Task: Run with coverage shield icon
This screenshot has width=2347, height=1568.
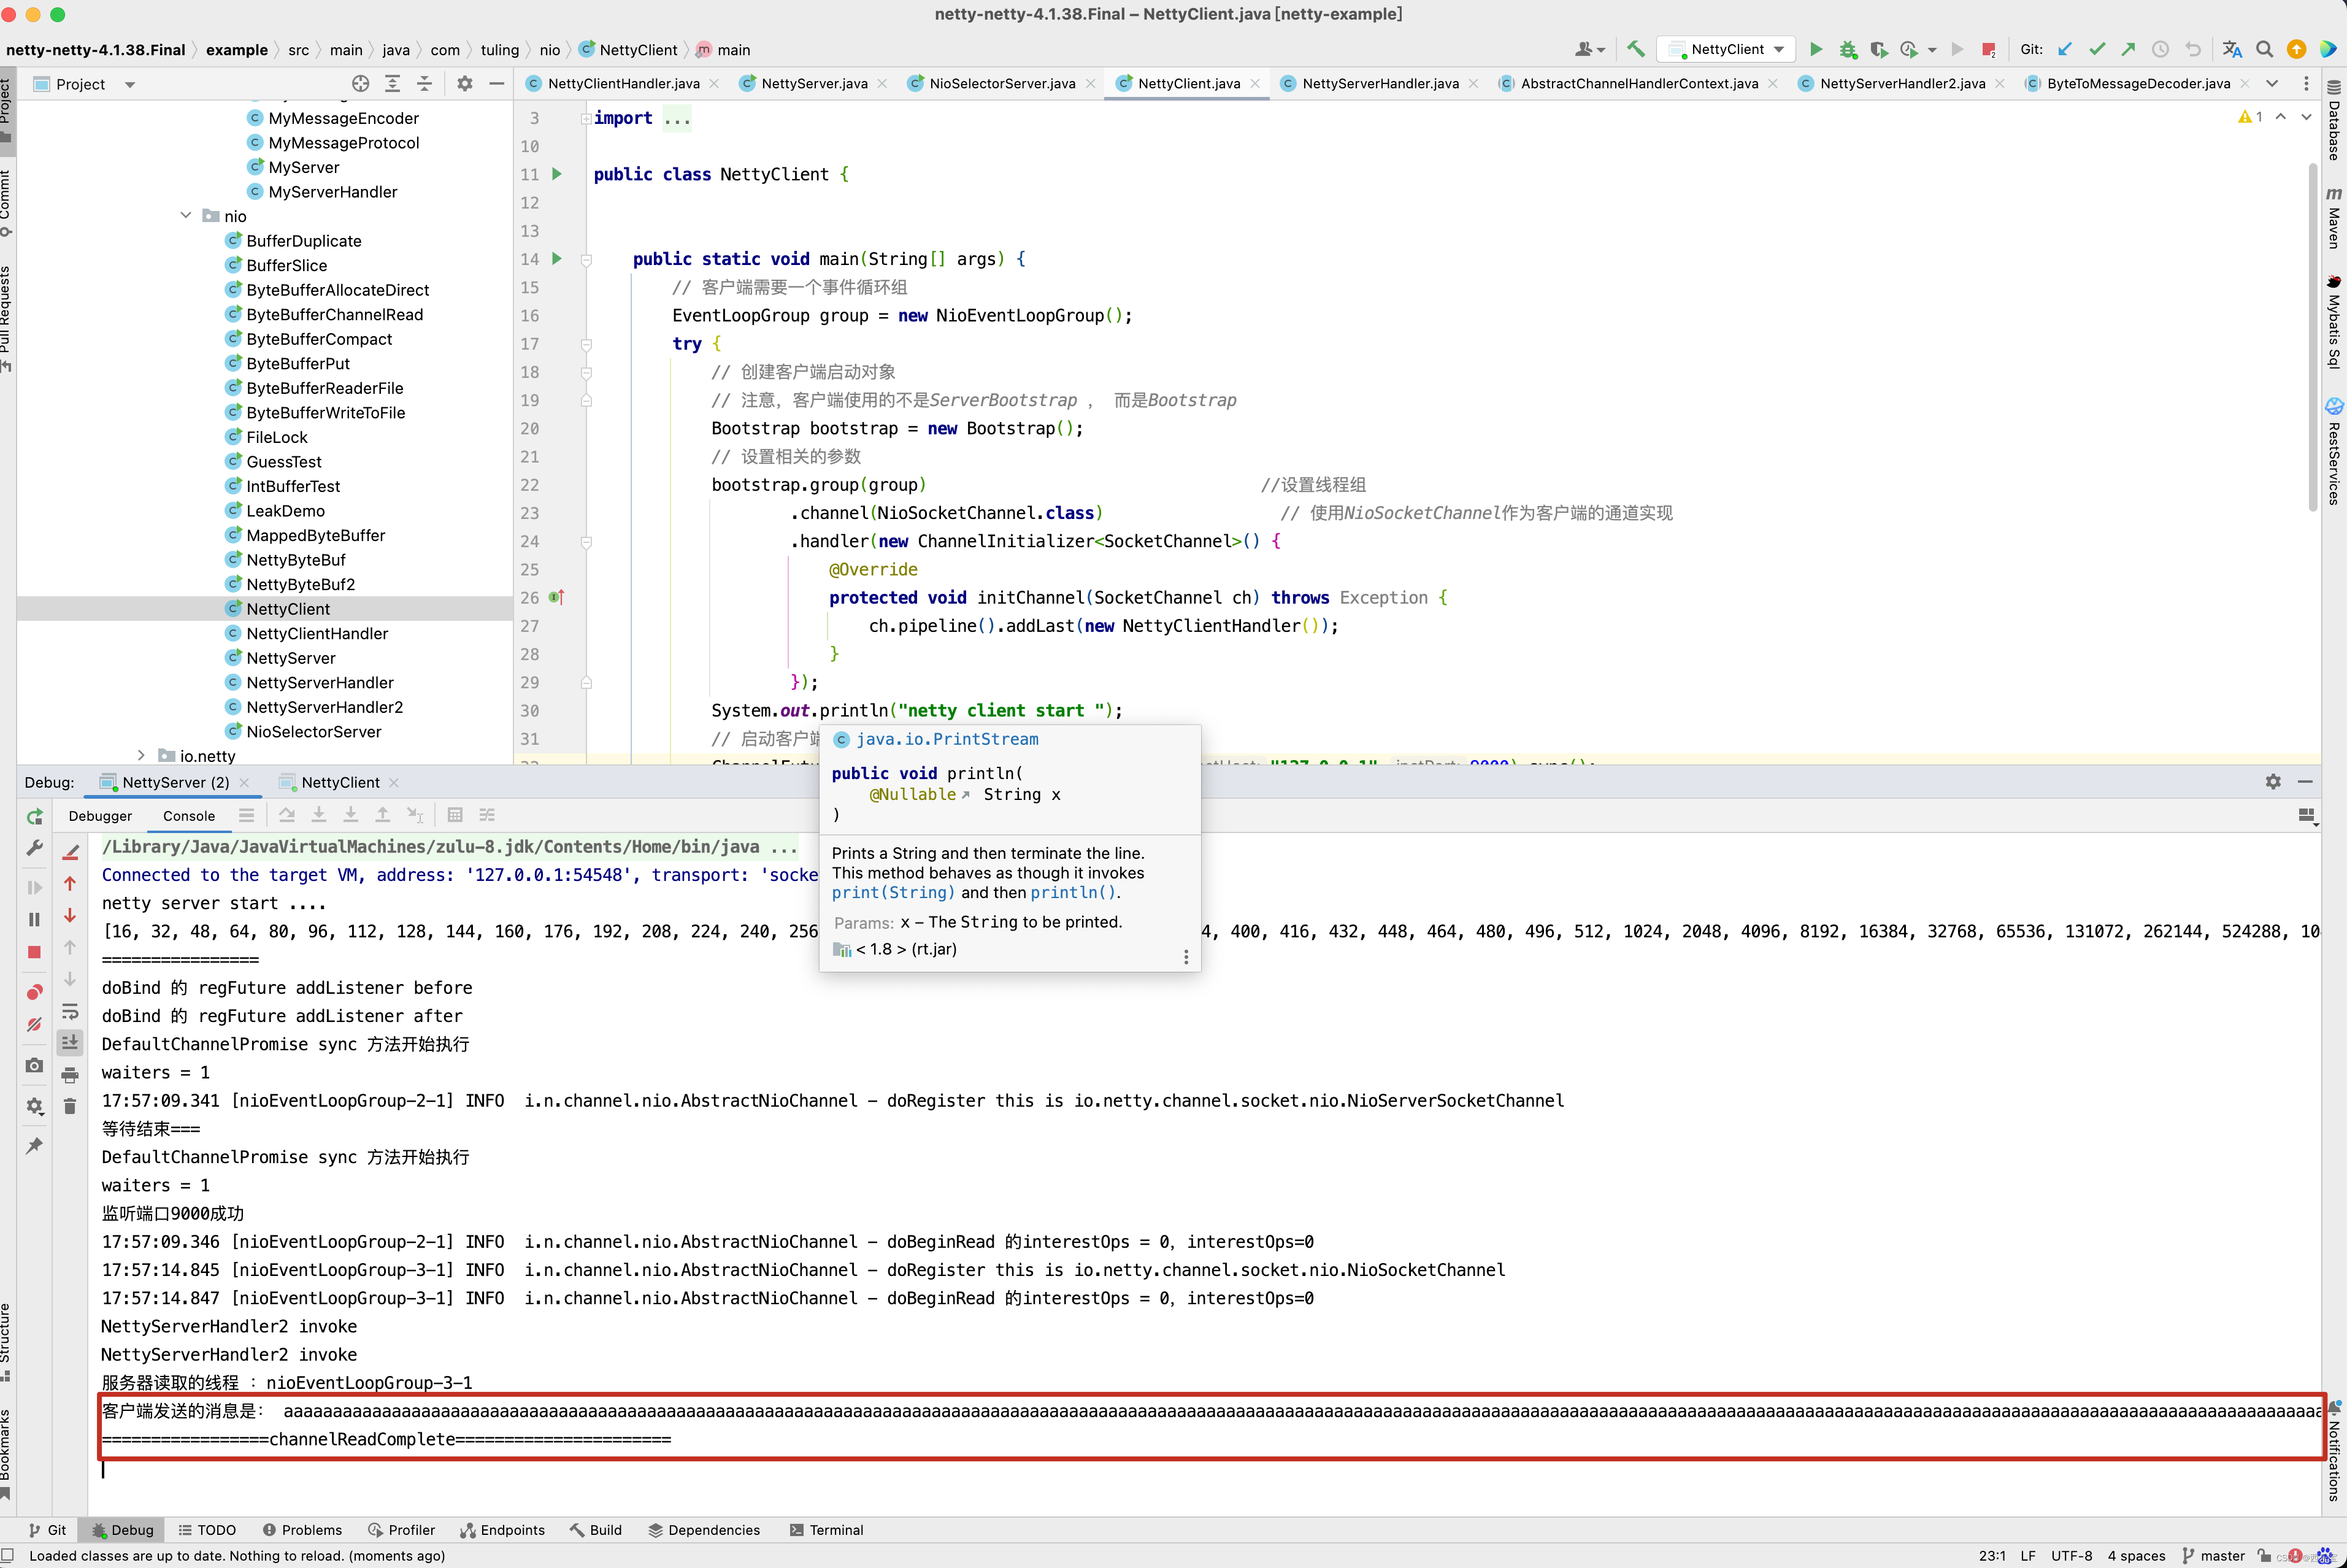Action: tap(1878, 49)
